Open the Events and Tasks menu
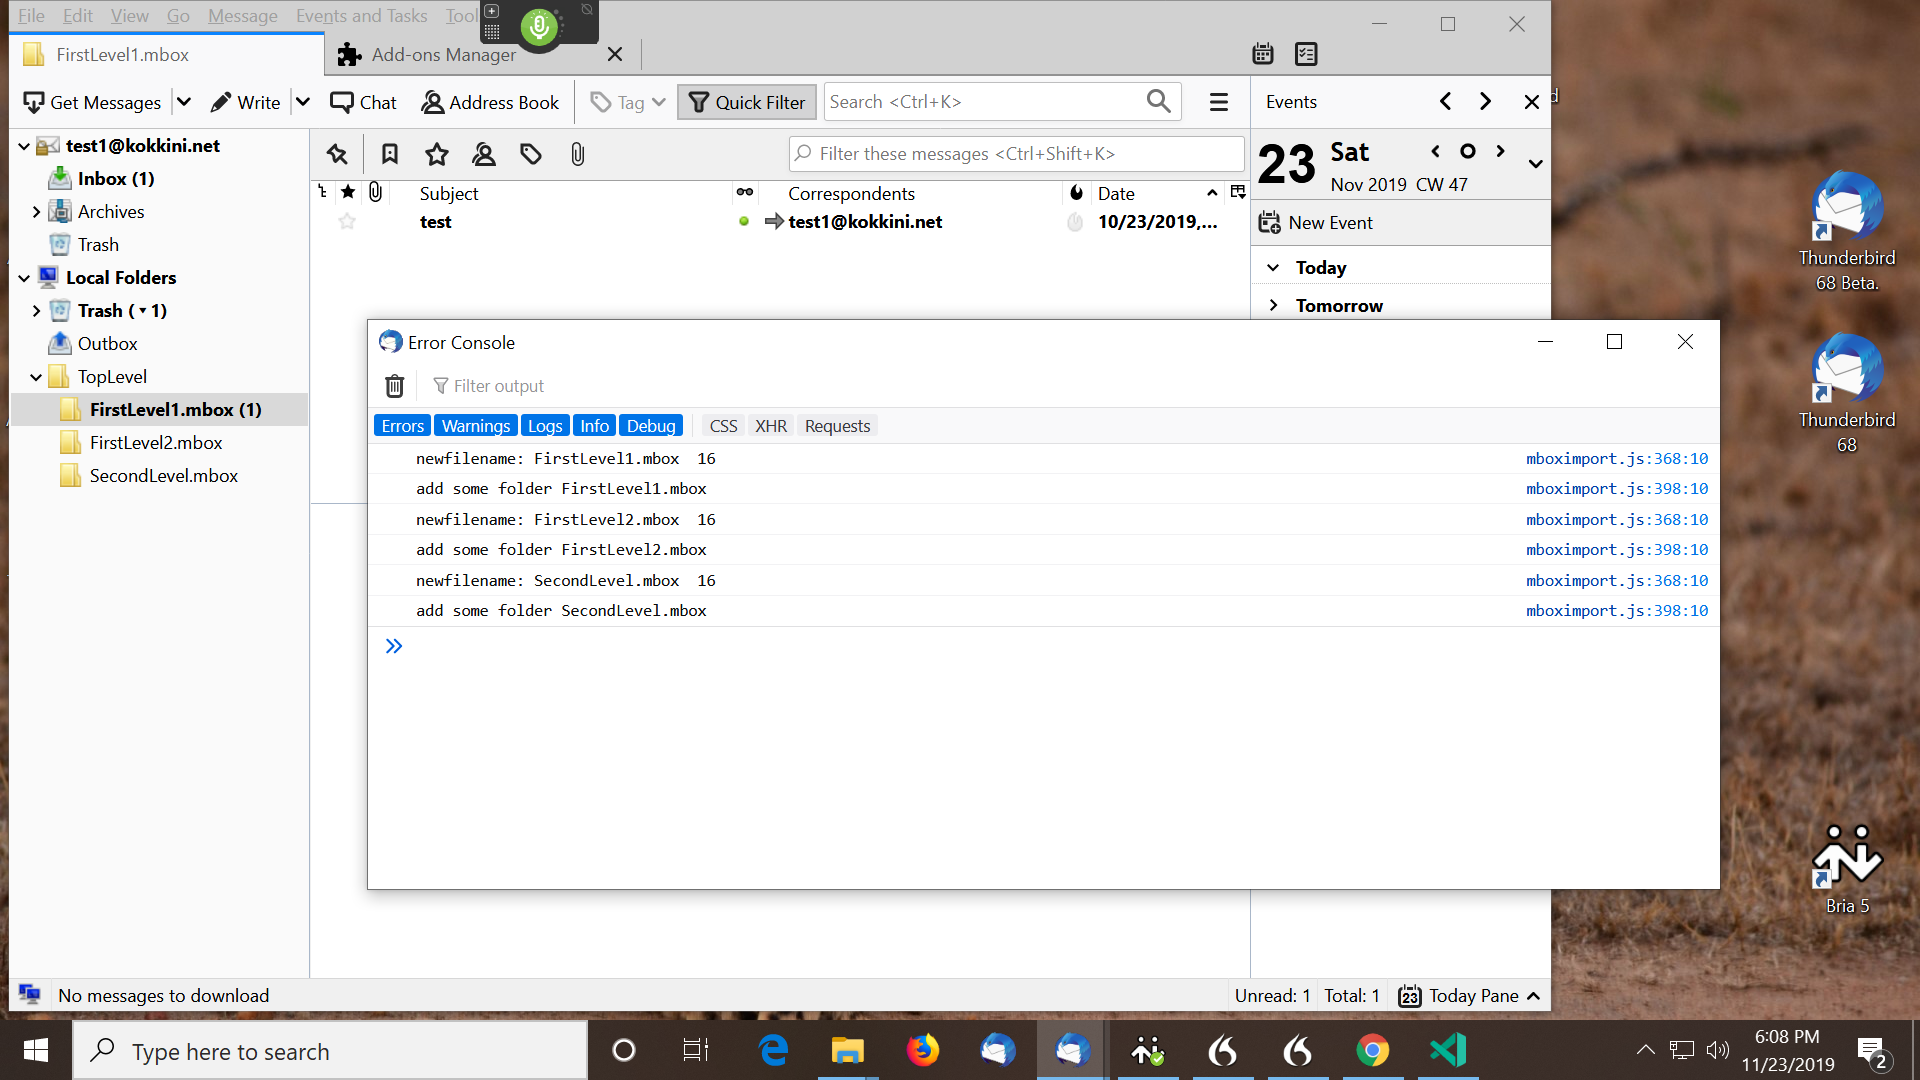The height and width of the screenshot is (1080, 1920). tap(361, 16)
